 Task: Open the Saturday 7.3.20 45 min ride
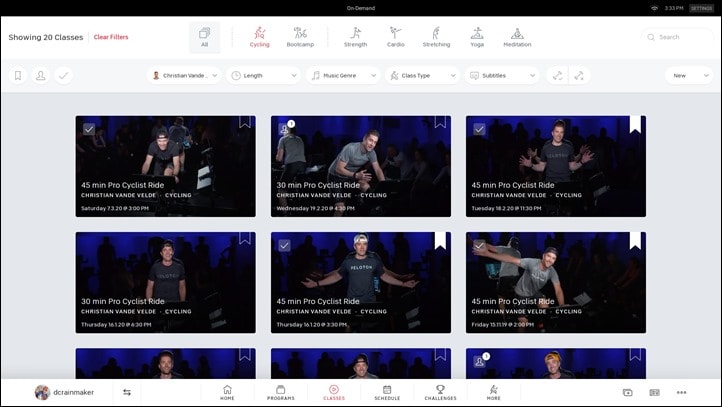click(166, 166)
